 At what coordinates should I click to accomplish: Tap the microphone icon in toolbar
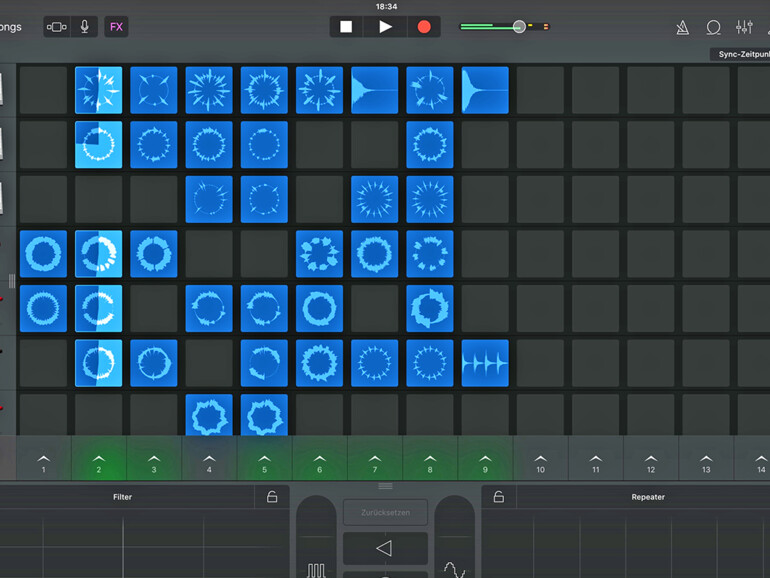84,27
